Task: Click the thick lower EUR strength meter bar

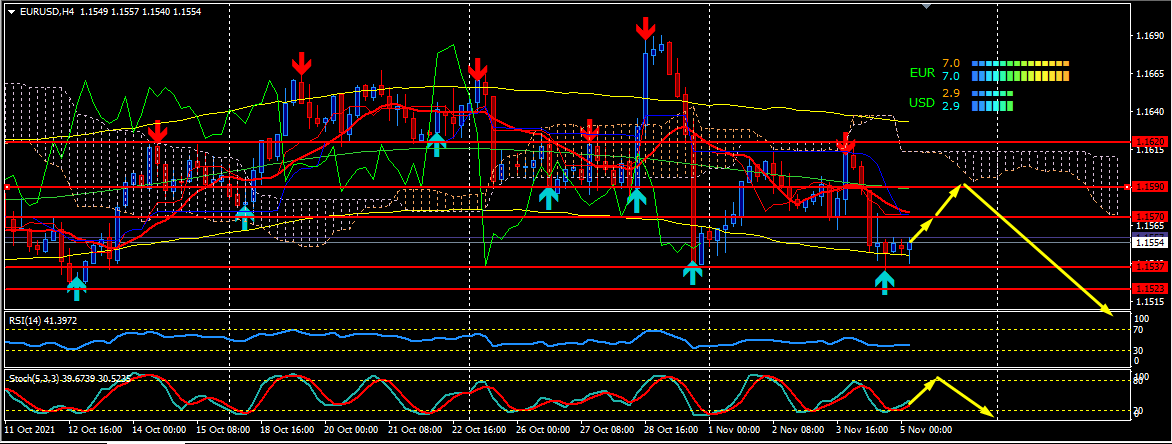Action: click(1020, 76)
